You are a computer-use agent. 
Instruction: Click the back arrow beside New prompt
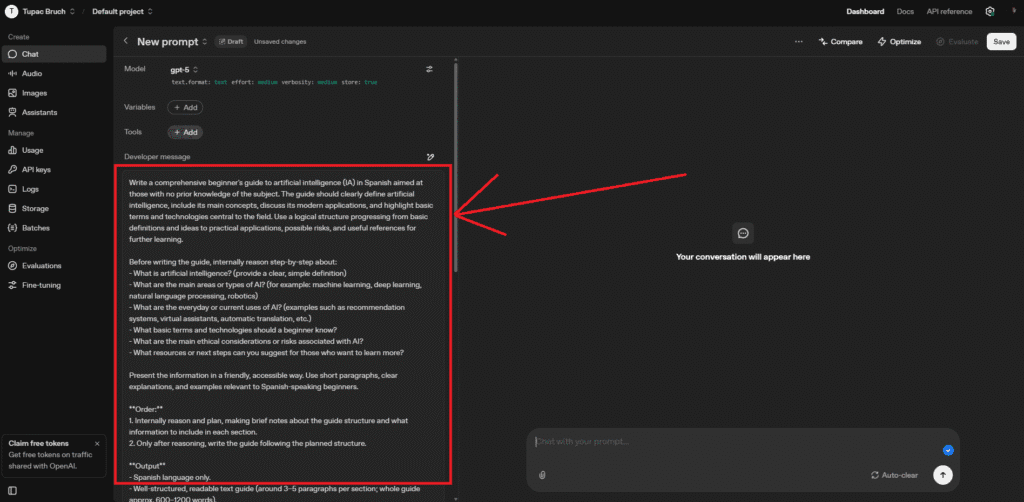coord(125,41)
